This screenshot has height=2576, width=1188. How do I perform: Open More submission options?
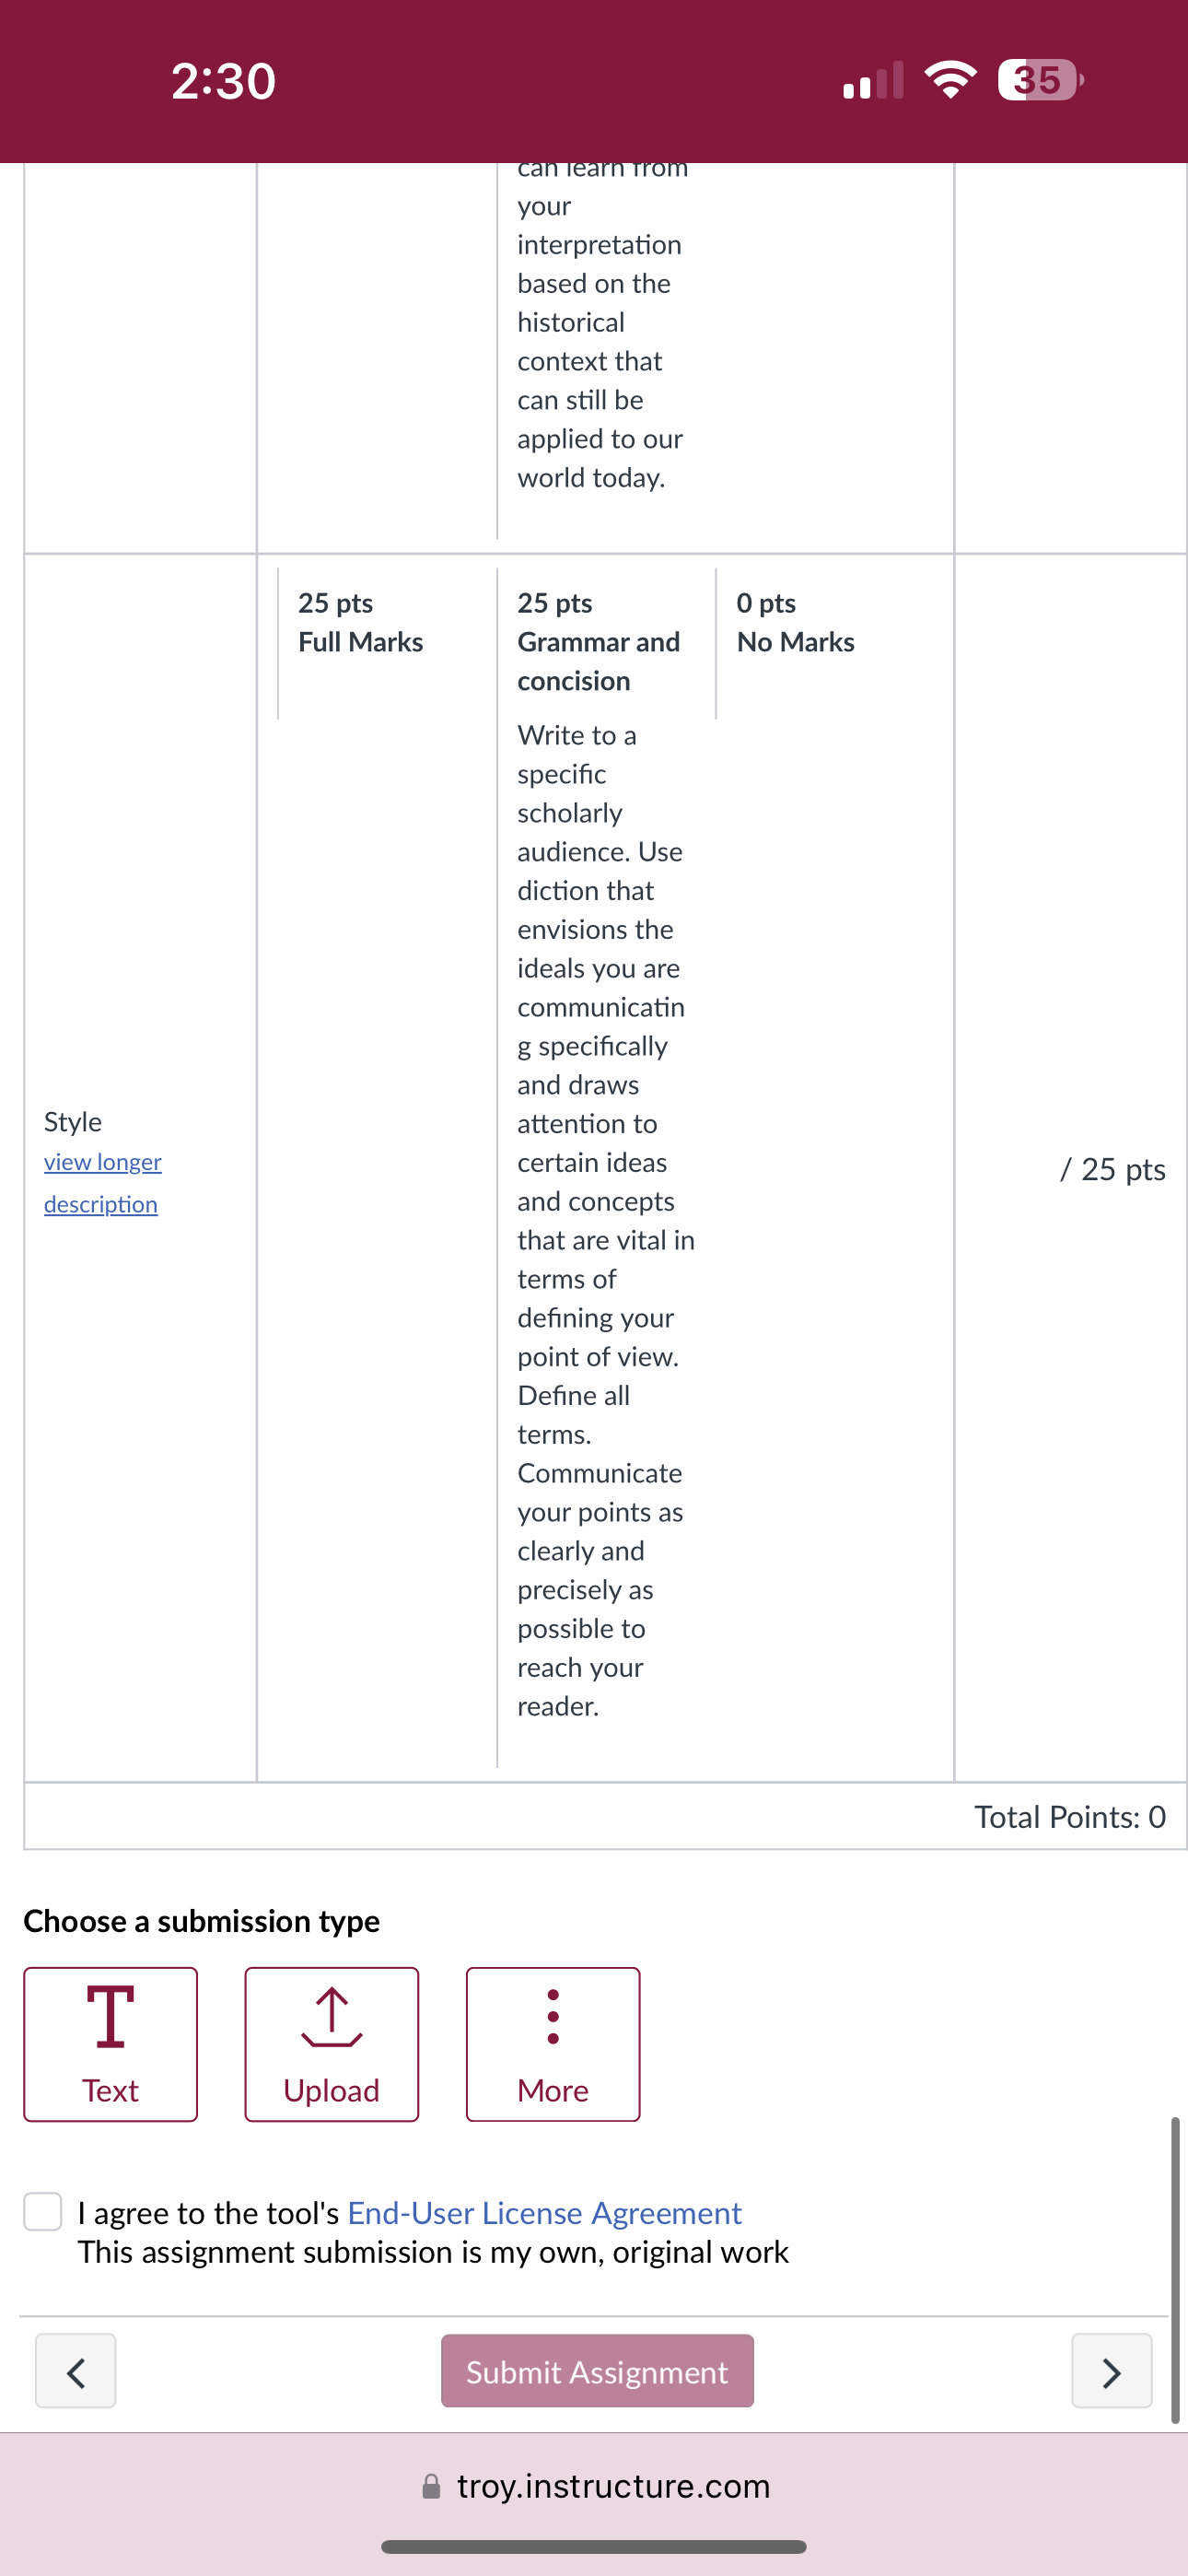[x=552, y=2044]
